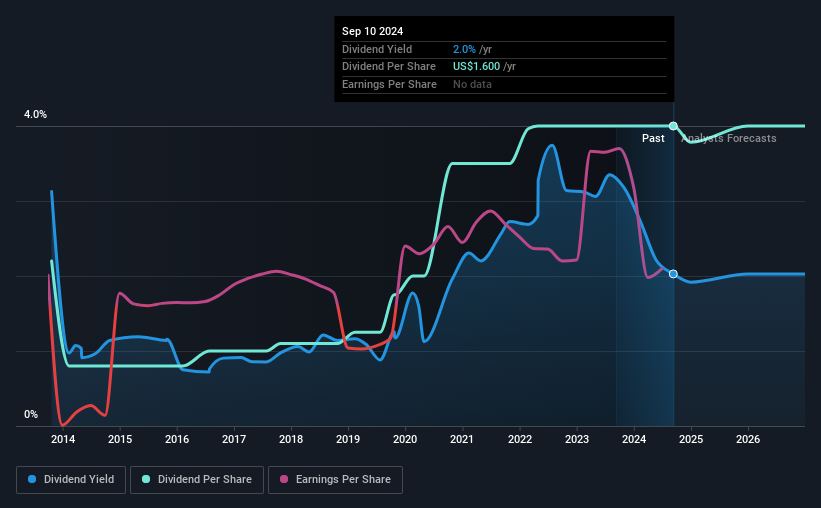The width and height of the screenshot is (821, 508).
Task: Click the Earnings Per Share tooltip row label
Action: [x=390, y=84]
